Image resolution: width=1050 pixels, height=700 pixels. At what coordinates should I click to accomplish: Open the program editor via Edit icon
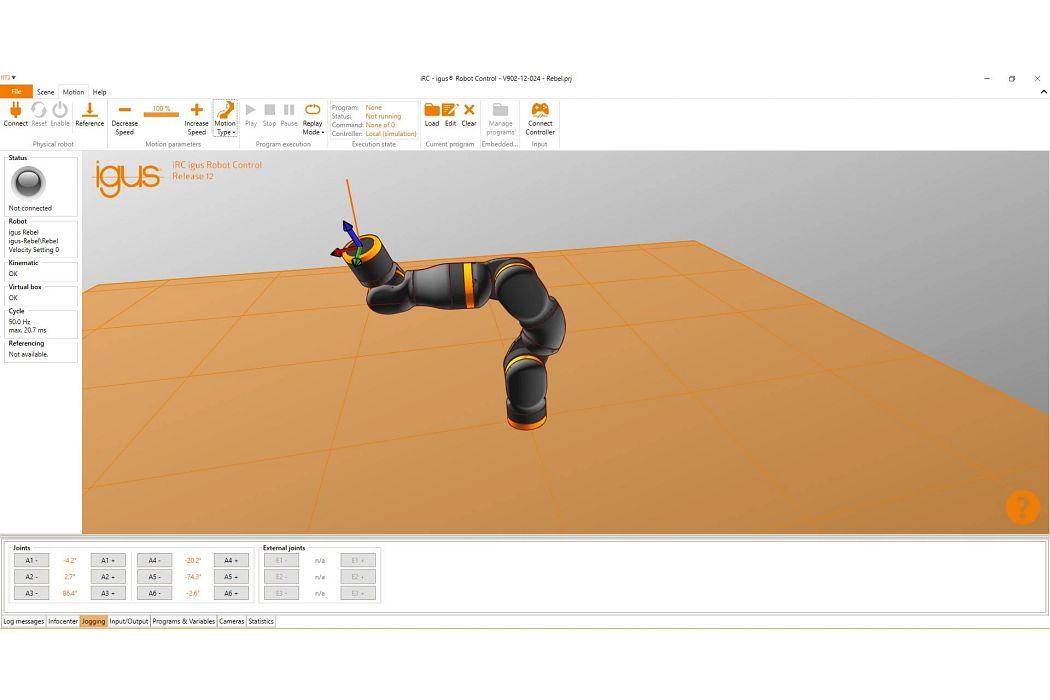click(x=450, y=114)
